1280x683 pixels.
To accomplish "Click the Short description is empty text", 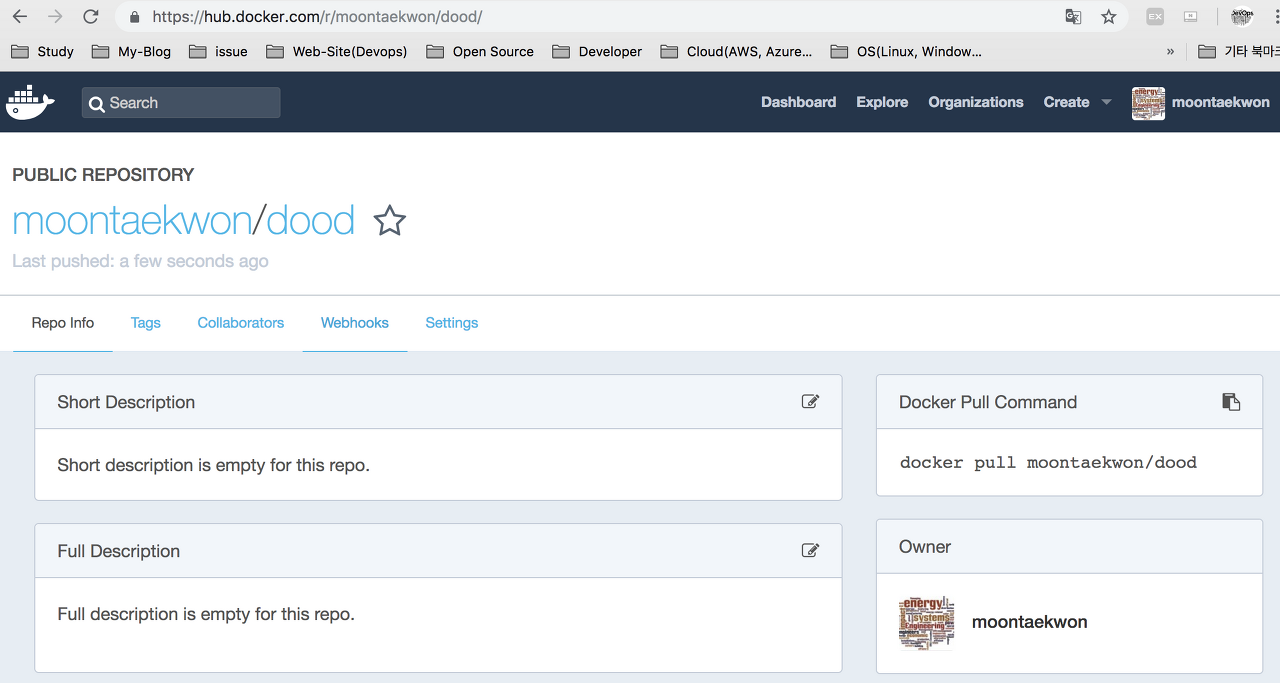I will (x=213, y=465).
